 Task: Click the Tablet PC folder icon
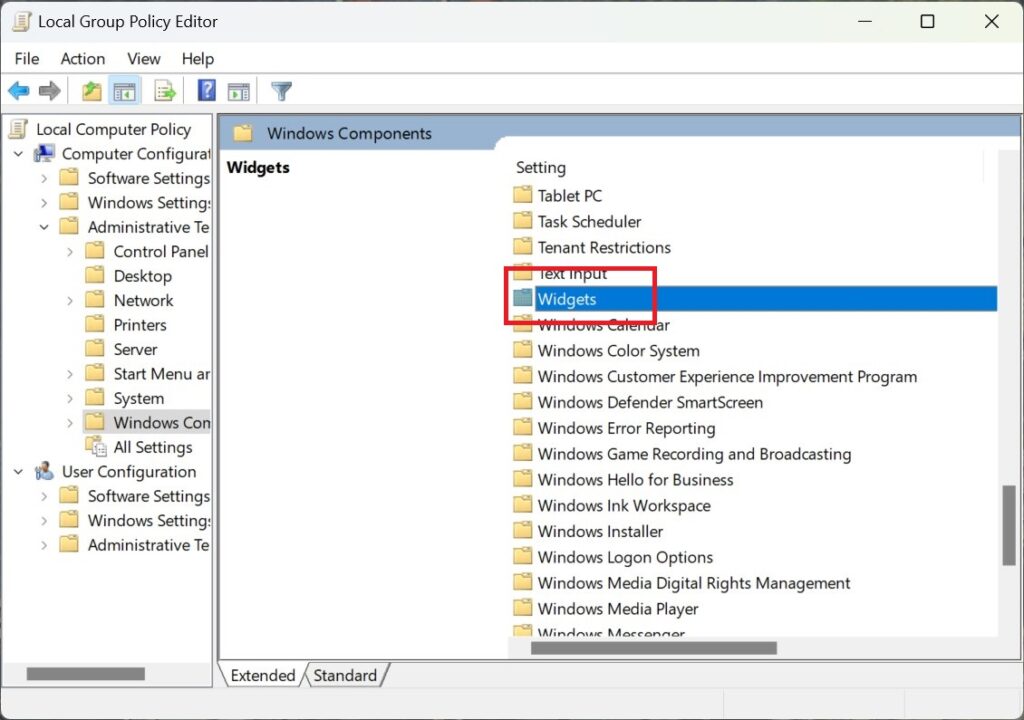point(522,195)
